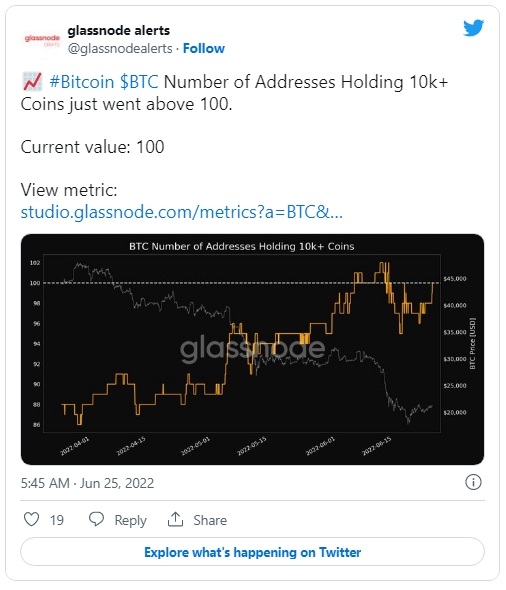Click the share upload arrow icon
506x590 pixels.
pos(175,519)
